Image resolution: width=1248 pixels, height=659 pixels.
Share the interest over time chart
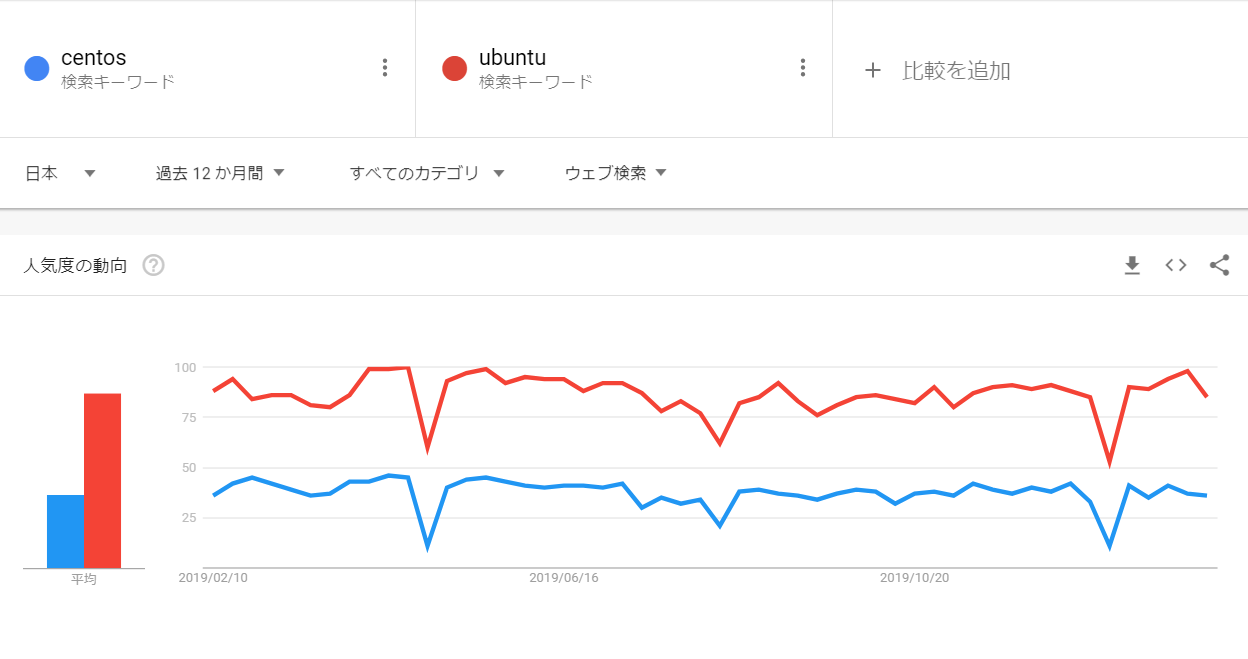1219,265
